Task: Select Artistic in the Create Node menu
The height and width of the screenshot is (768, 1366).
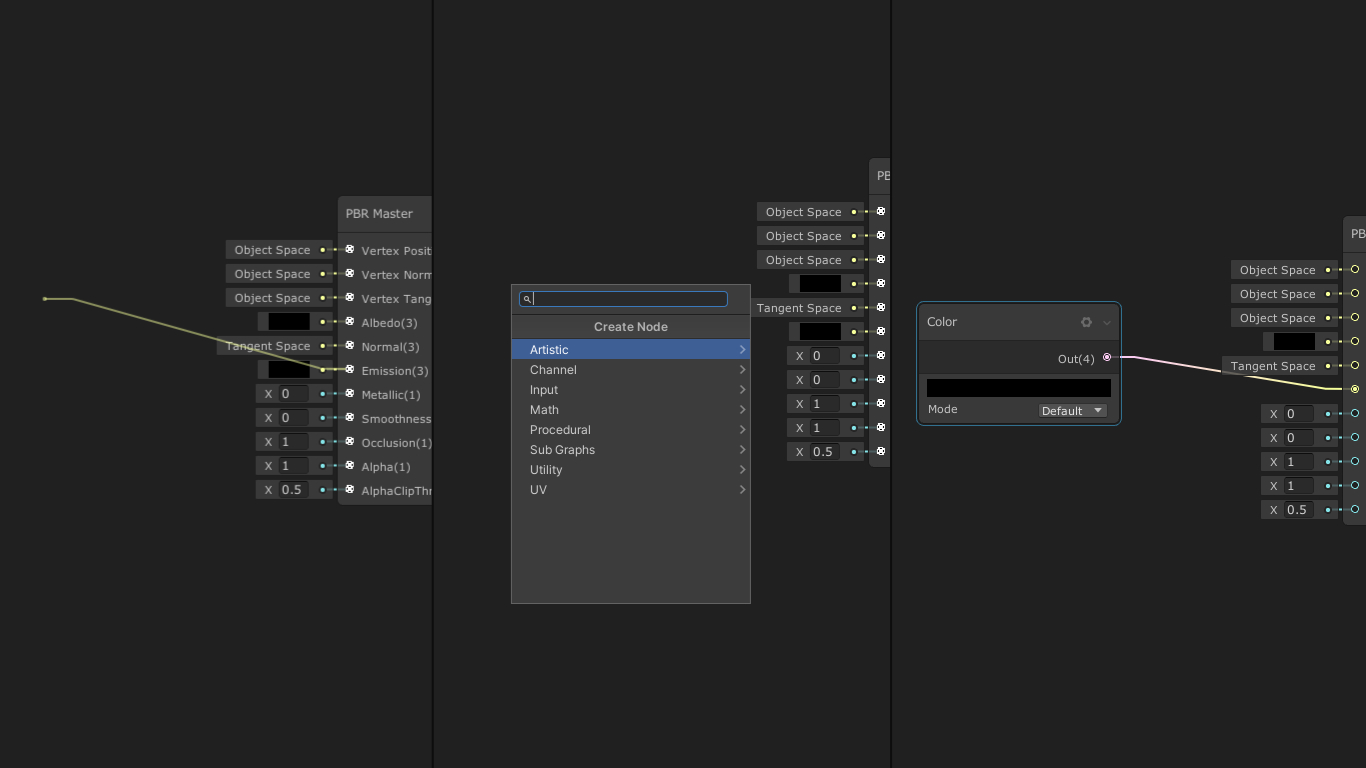Action: (x=549, y=350)
